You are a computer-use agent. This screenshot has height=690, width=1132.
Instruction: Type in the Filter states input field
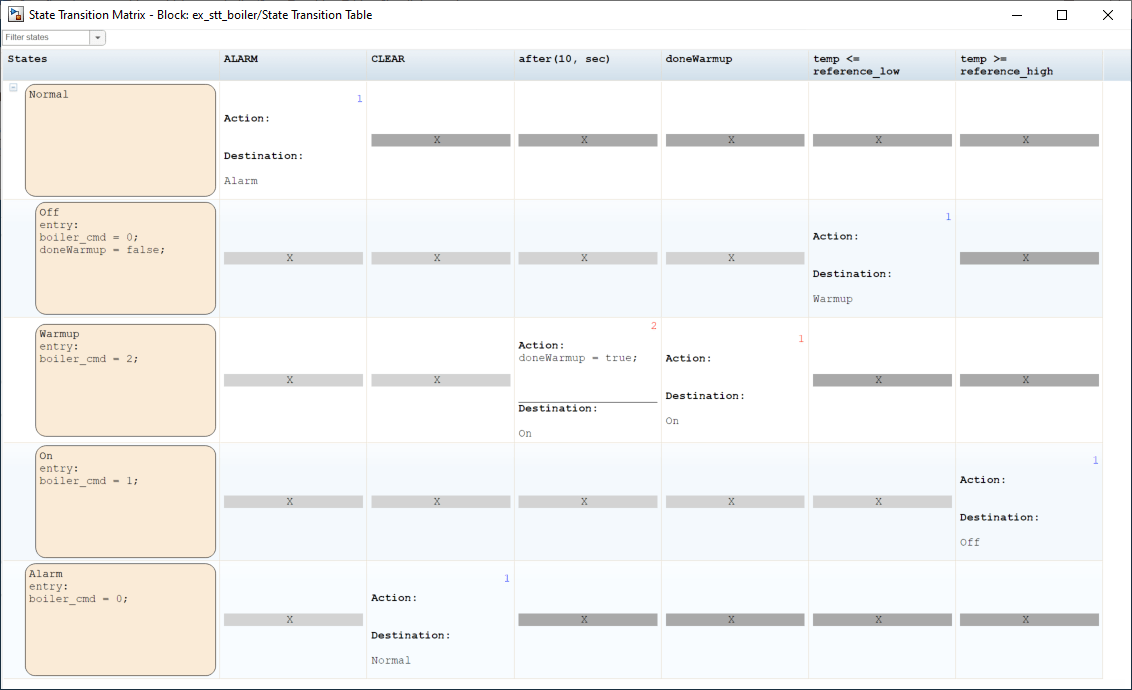point(46,38)
